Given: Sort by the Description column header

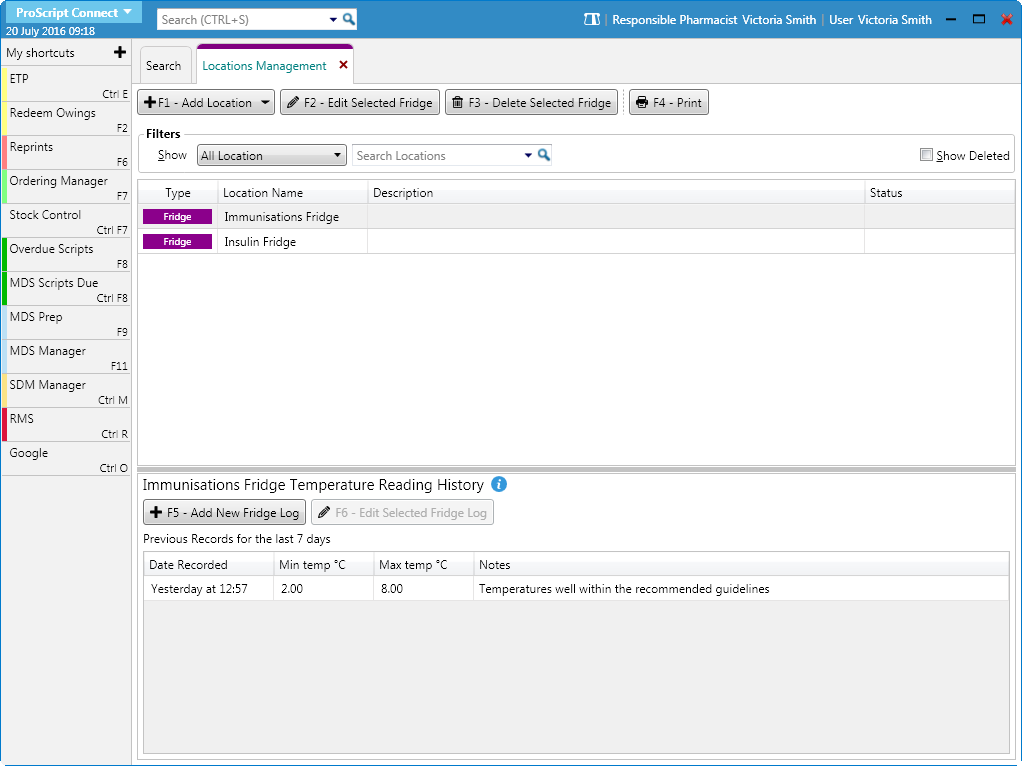Looking at the screenshot, I should [616, 193].
